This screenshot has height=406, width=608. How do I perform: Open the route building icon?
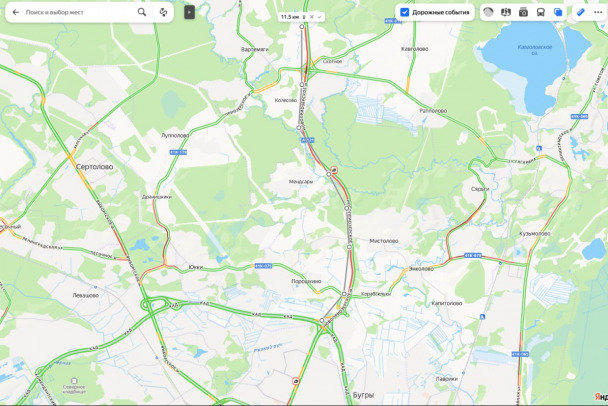pyautogui.click(x=163, y=12)
